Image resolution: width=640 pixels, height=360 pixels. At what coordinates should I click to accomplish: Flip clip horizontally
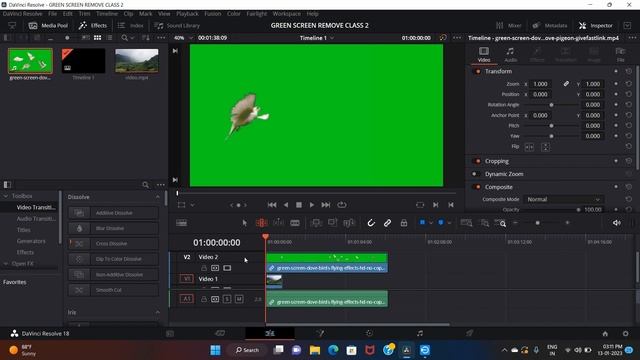[529, 147]
